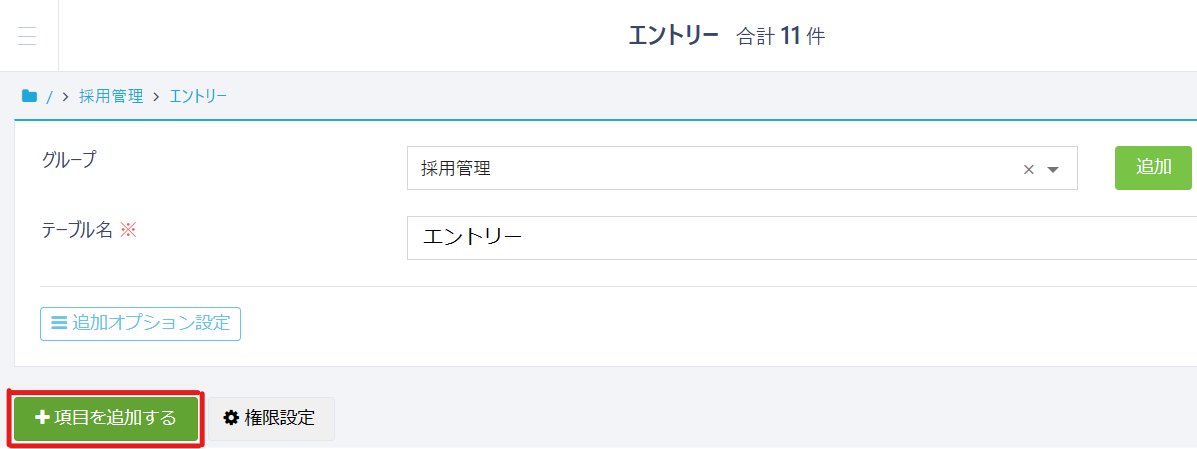Click the 項目を追加する button
The width and height of the screenshot is (1197, 449).
(x=106, y=418)
